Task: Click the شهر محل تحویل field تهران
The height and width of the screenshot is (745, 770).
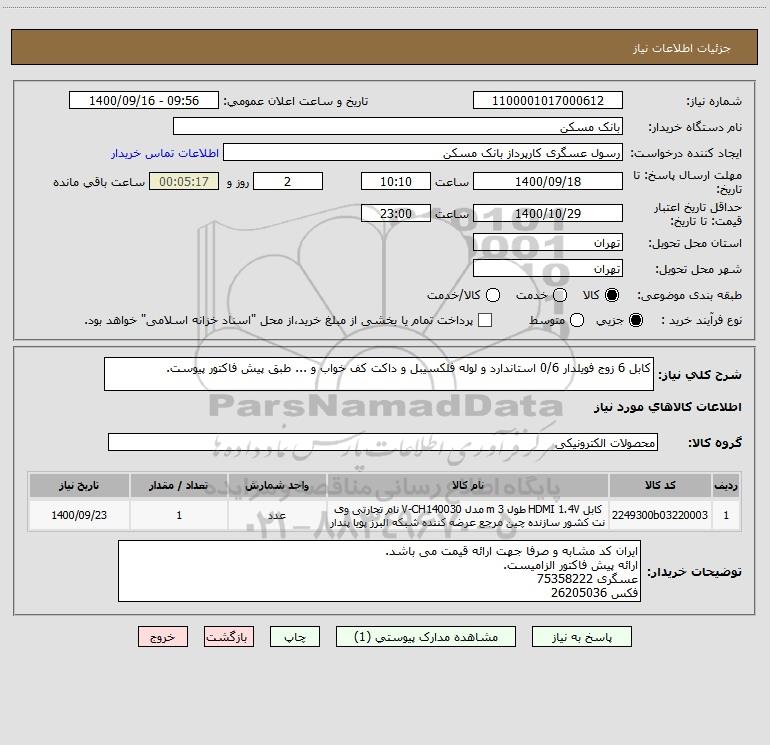Action: coord(548,269)
